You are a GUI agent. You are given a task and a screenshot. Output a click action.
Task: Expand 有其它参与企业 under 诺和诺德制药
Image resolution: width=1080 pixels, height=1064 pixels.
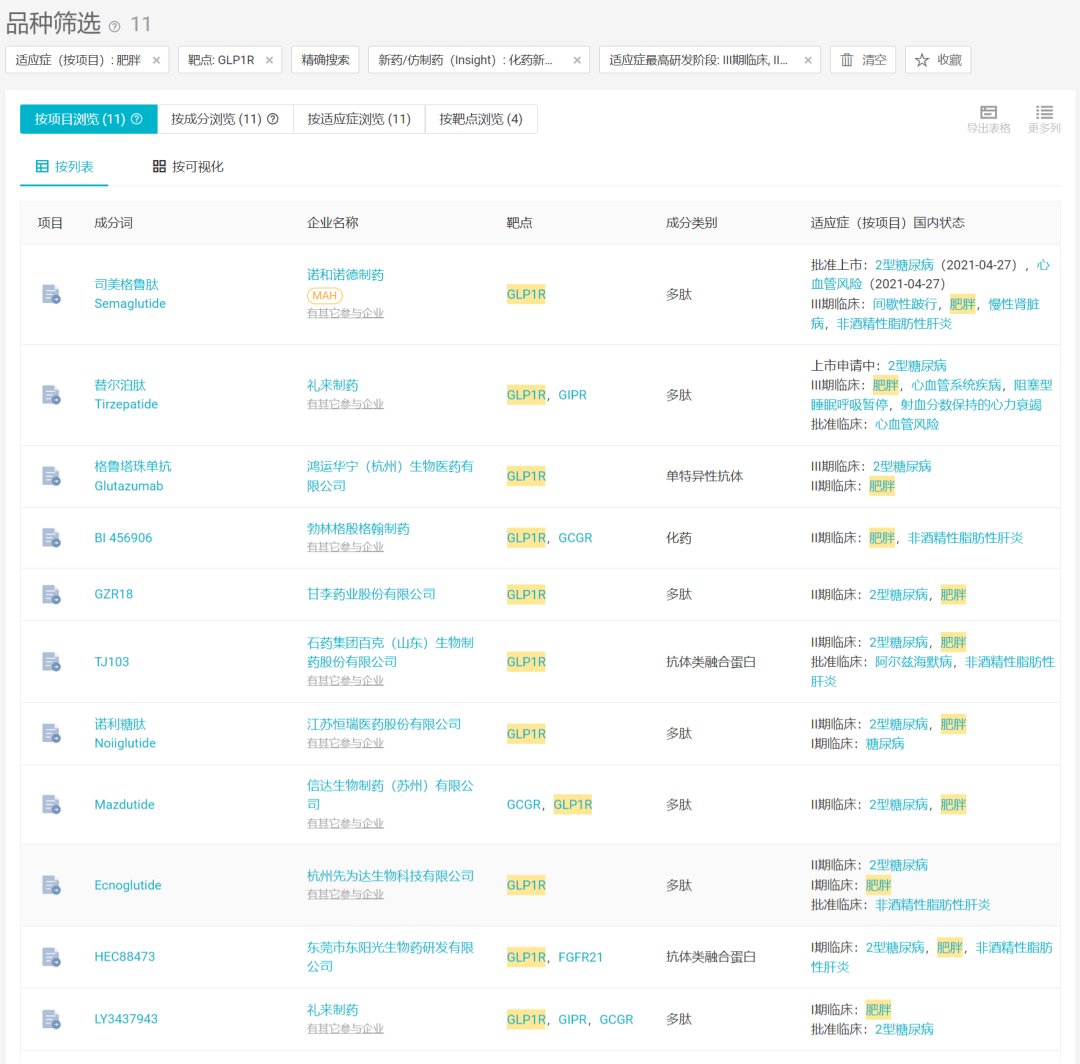[345, 313]
